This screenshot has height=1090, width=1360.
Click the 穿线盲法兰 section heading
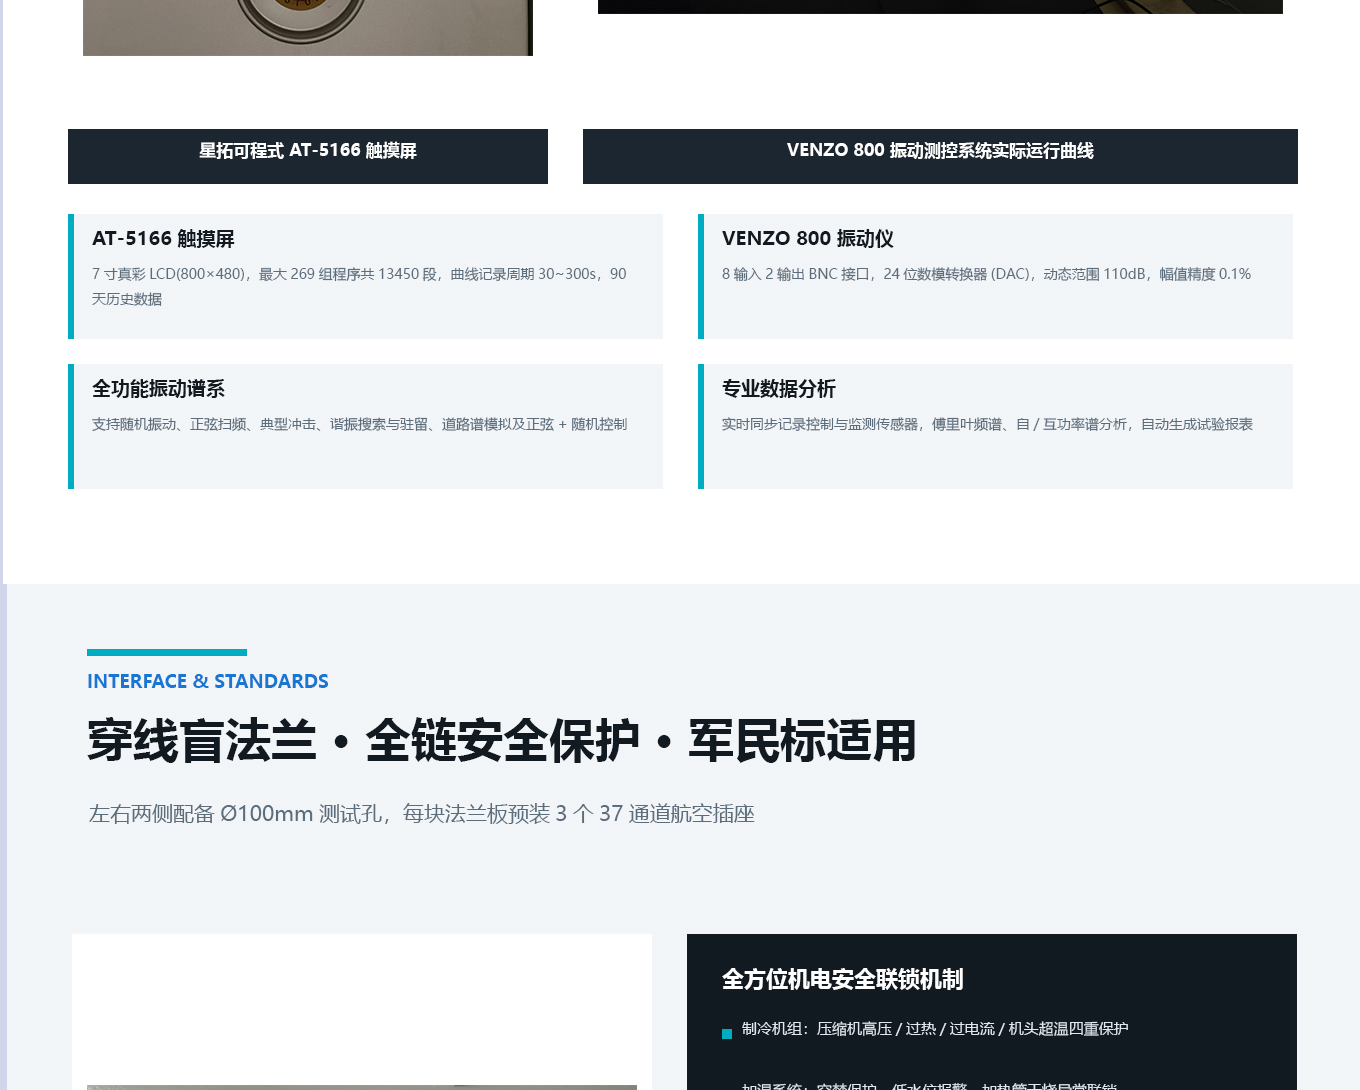502,741
